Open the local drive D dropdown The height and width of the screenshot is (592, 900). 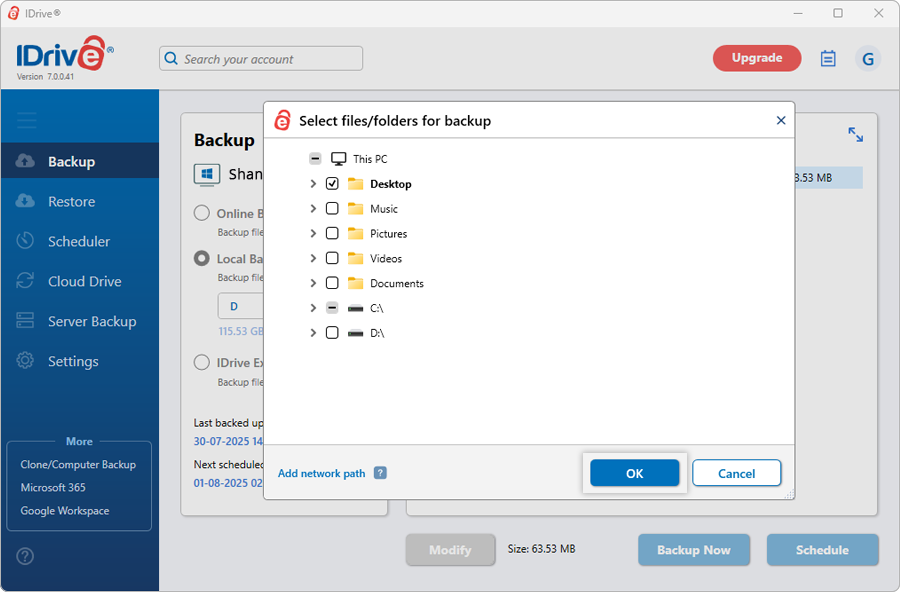click(x=240, y=306)
